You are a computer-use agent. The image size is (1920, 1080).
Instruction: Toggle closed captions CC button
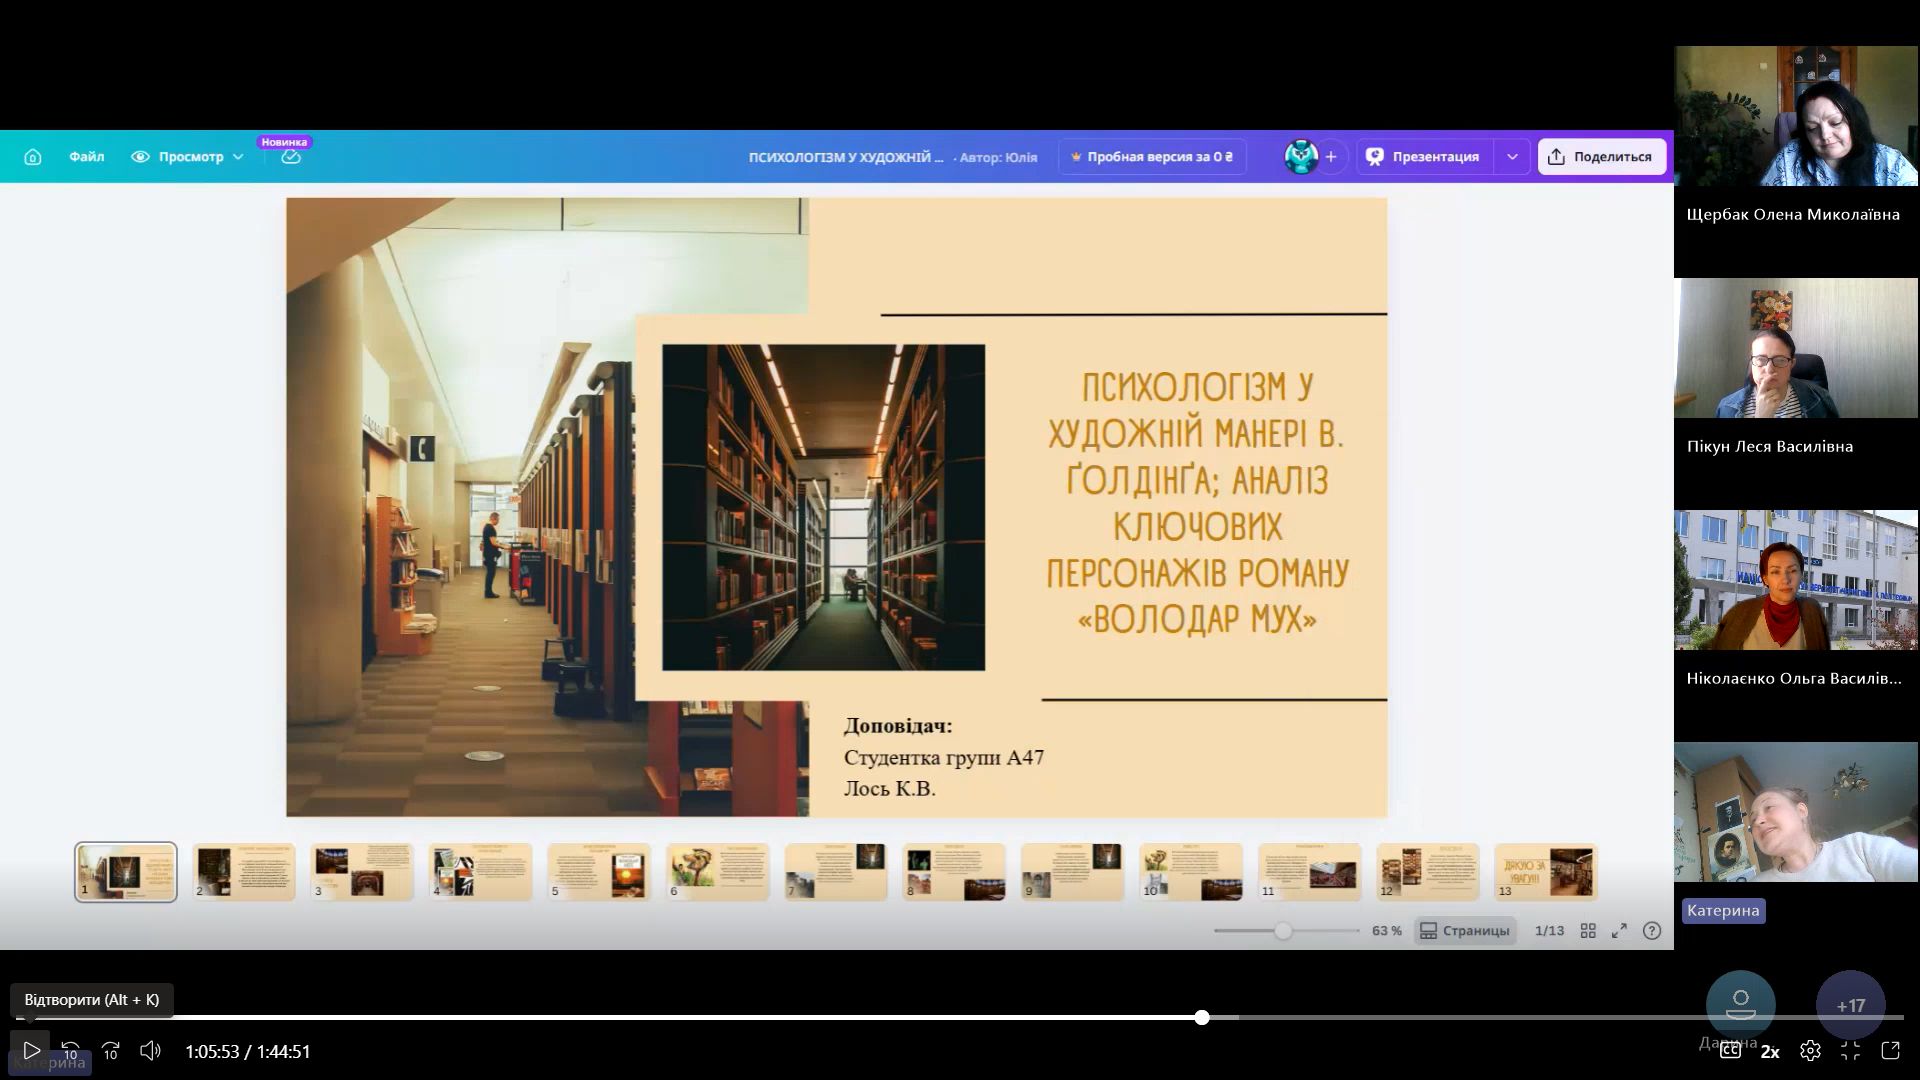pos(1730,1051)
